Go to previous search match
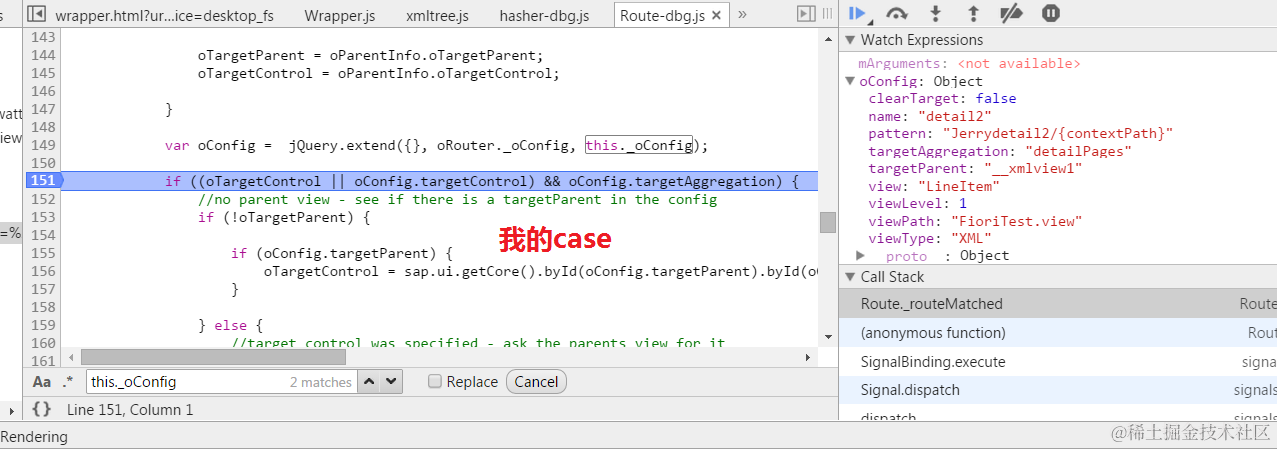Viewport: 1277px width, 449px height. (x=369, y=381)
